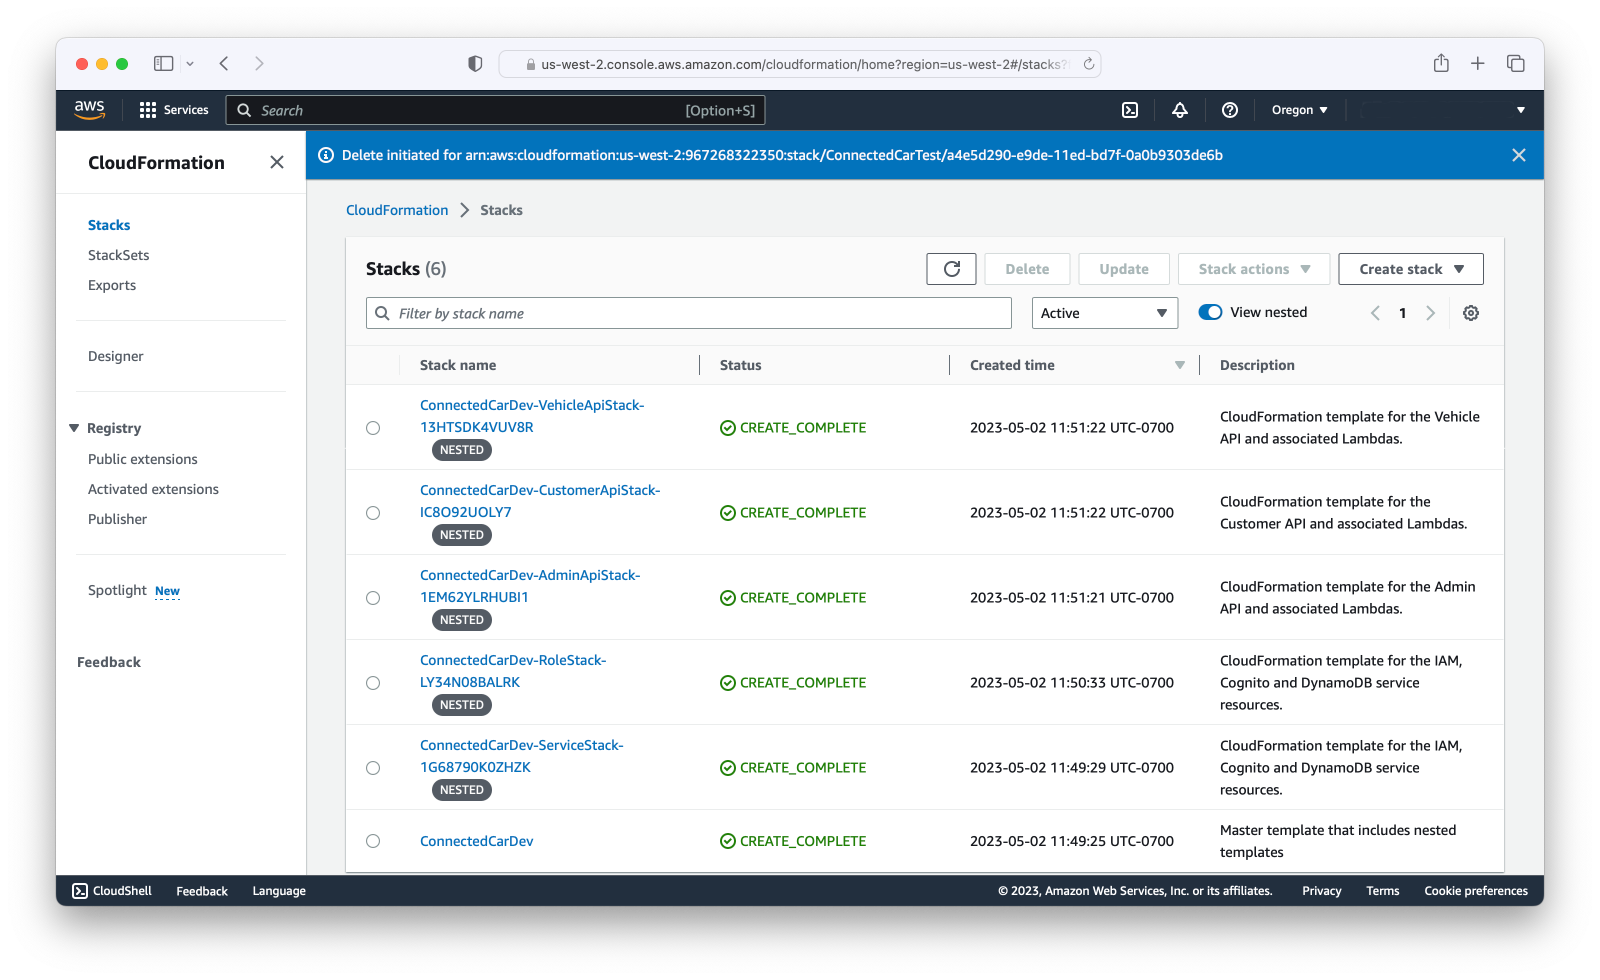Open the Active status filter dropdown
1600x980 pixels.
coord(1105,313)
